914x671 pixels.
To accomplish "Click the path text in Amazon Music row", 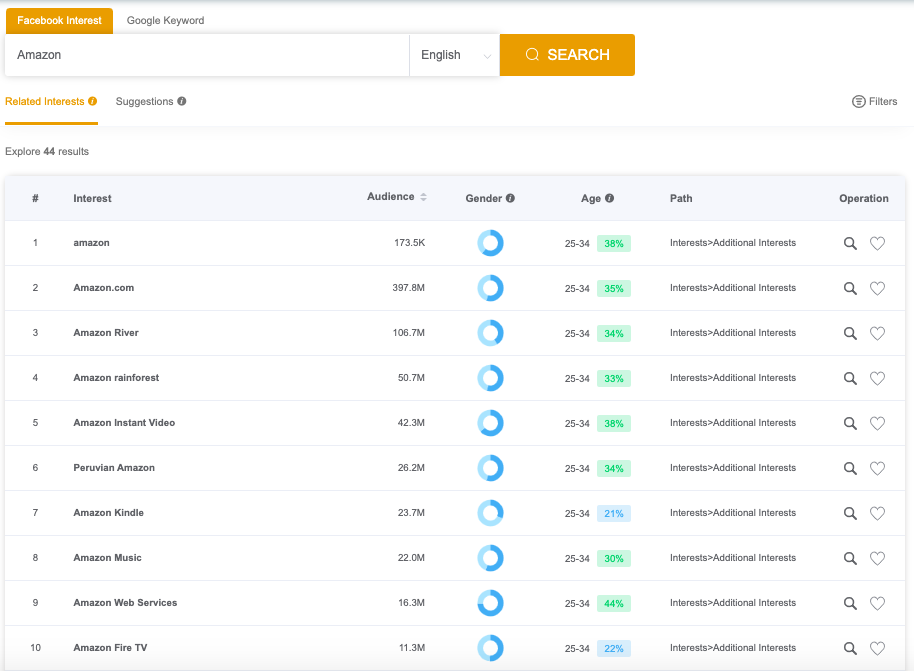I will [x=733, y=558].
